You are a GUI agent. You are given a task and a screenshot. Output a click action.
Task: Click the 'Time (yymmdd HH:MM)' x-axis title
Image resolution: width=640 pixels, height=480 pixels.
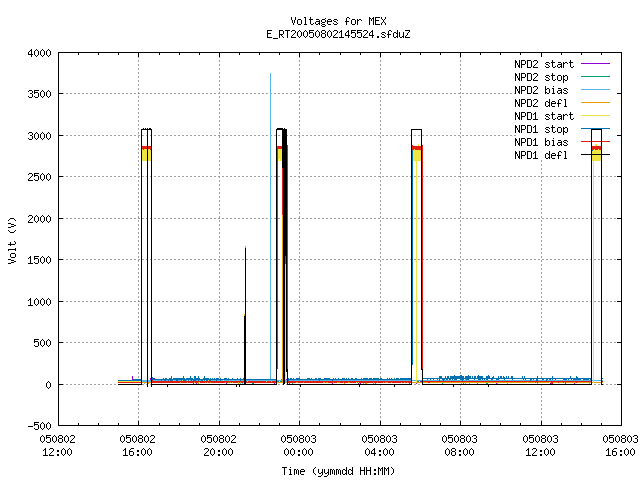pyautogui.click(x=338, y=471)
